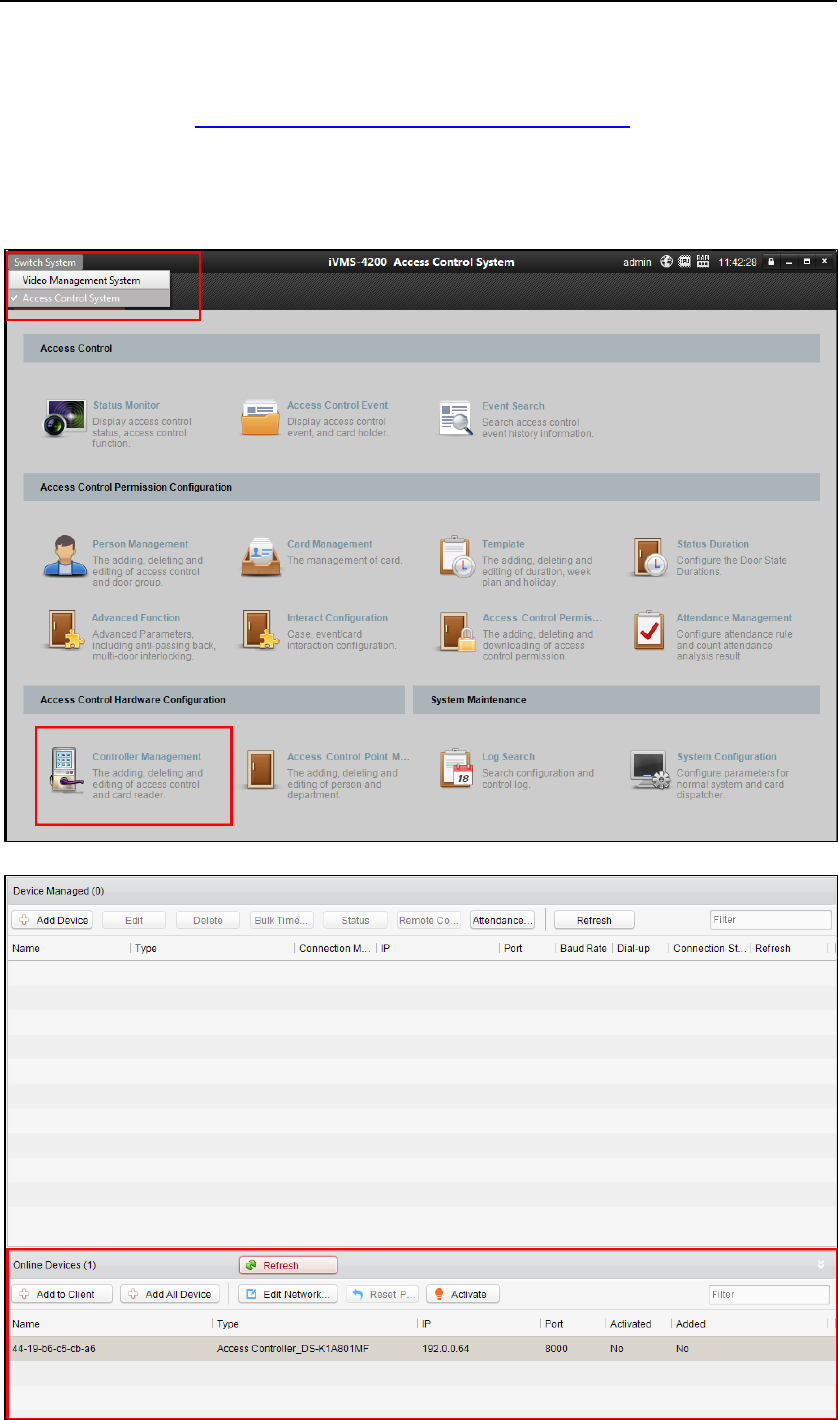Click the Delete button

point(208,920)
